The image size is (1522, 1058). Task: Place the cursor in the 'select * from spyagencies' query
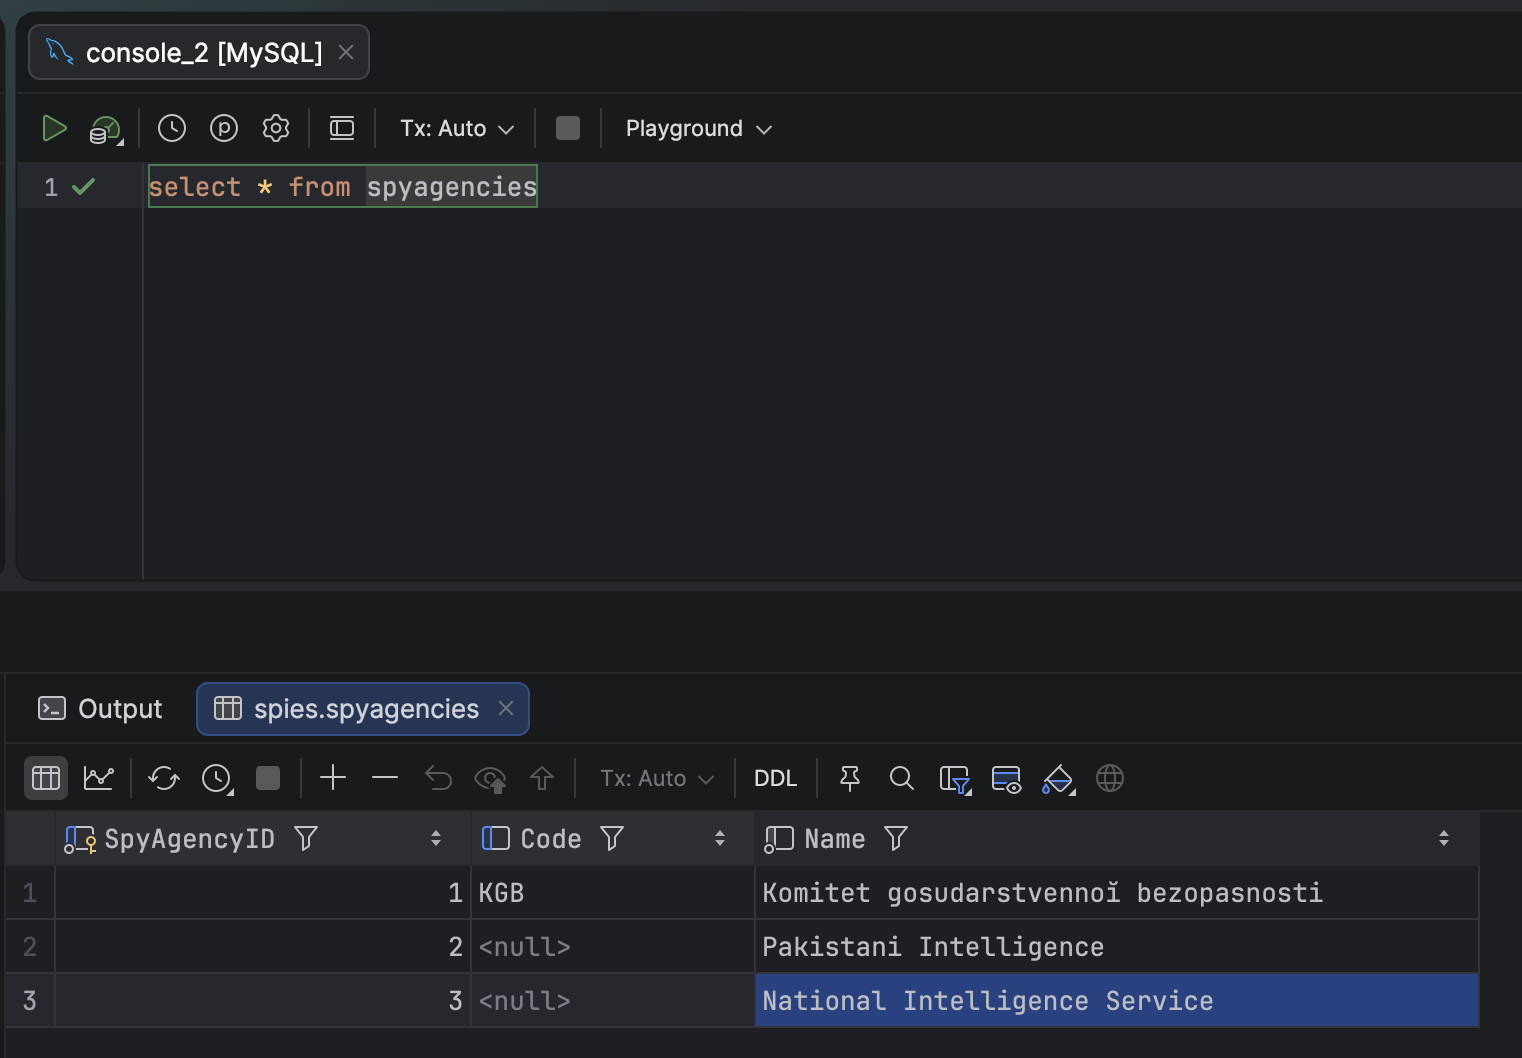342,187
